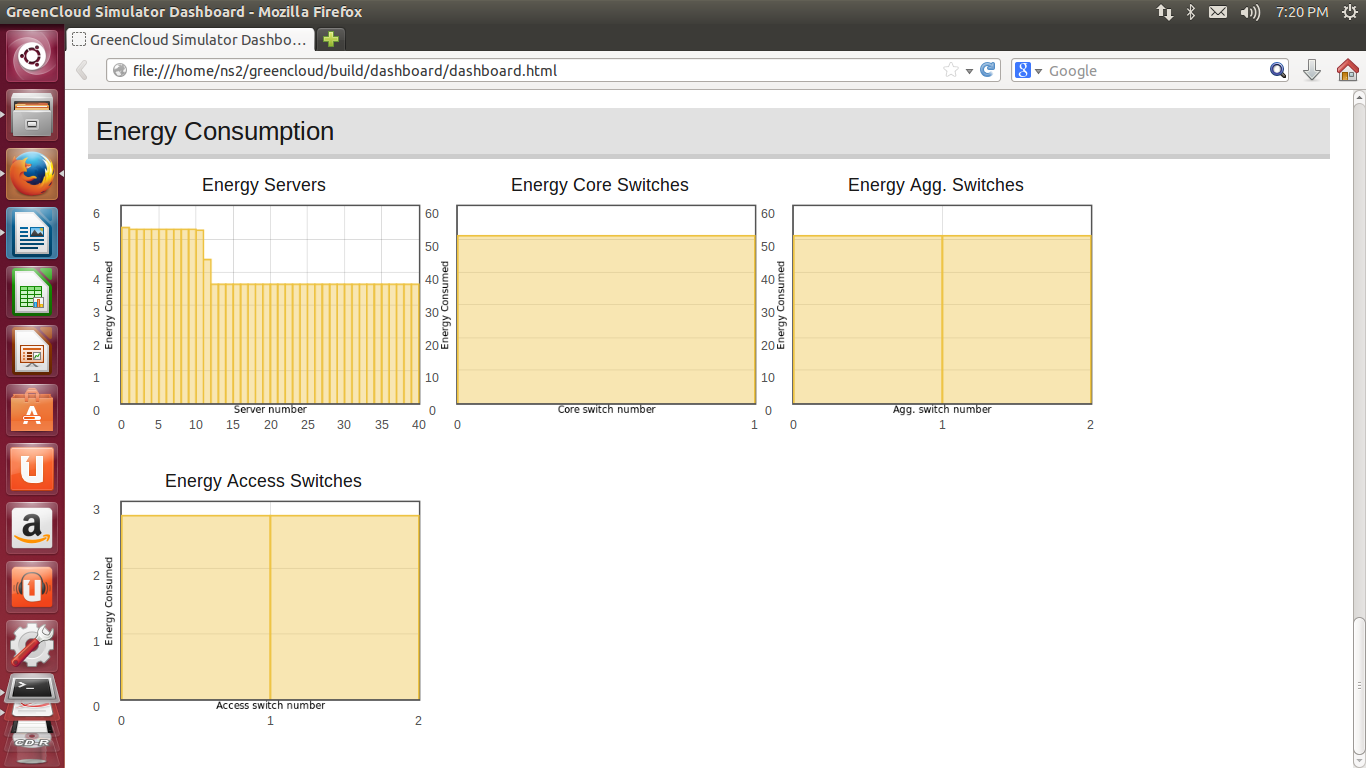The height and width of the screenshot is (768, 1366).
Task: Click the Energy Servers chart title
Action: [x=264, y=185]
